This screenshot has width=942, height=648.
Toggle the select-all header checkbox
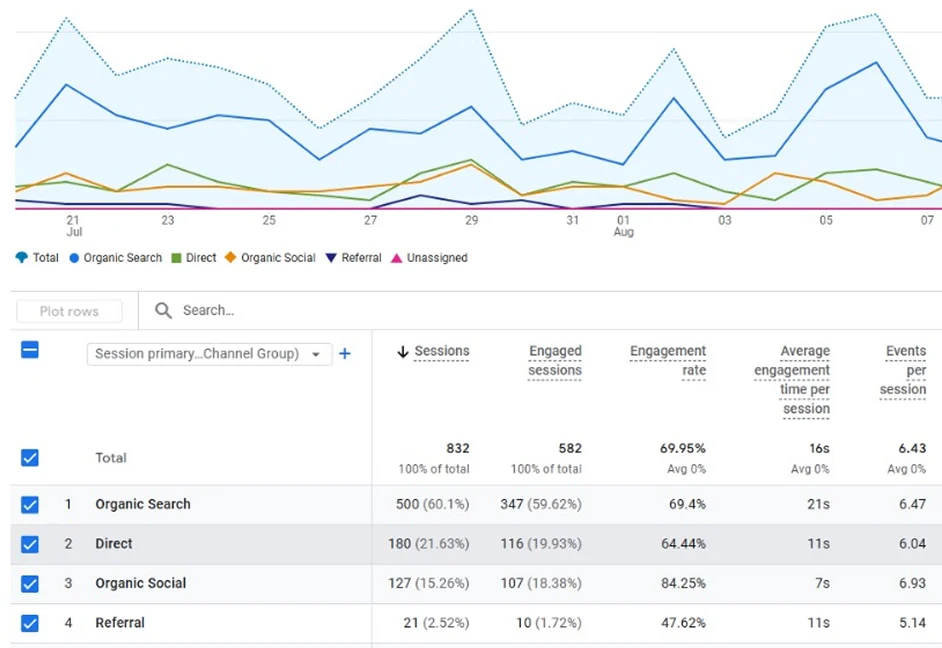coord(30,350)
